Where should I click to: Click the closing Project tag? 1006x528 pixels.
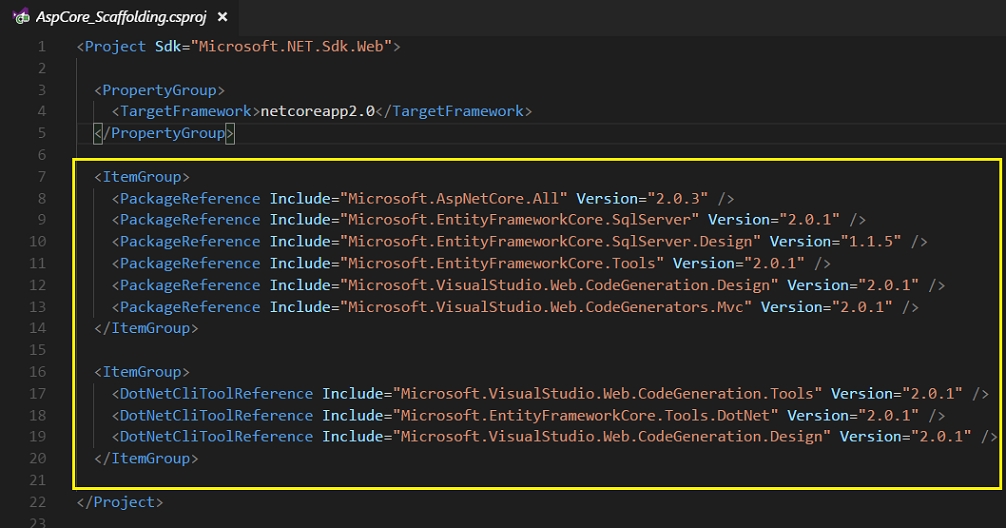[120, 502]
